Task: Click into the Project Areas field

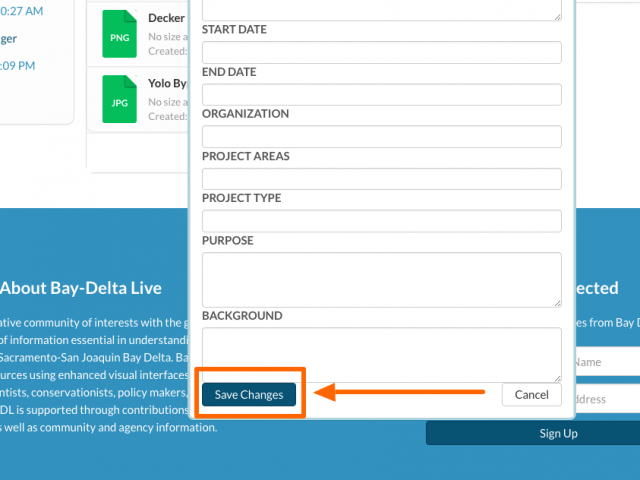Action: pos(381,179)
